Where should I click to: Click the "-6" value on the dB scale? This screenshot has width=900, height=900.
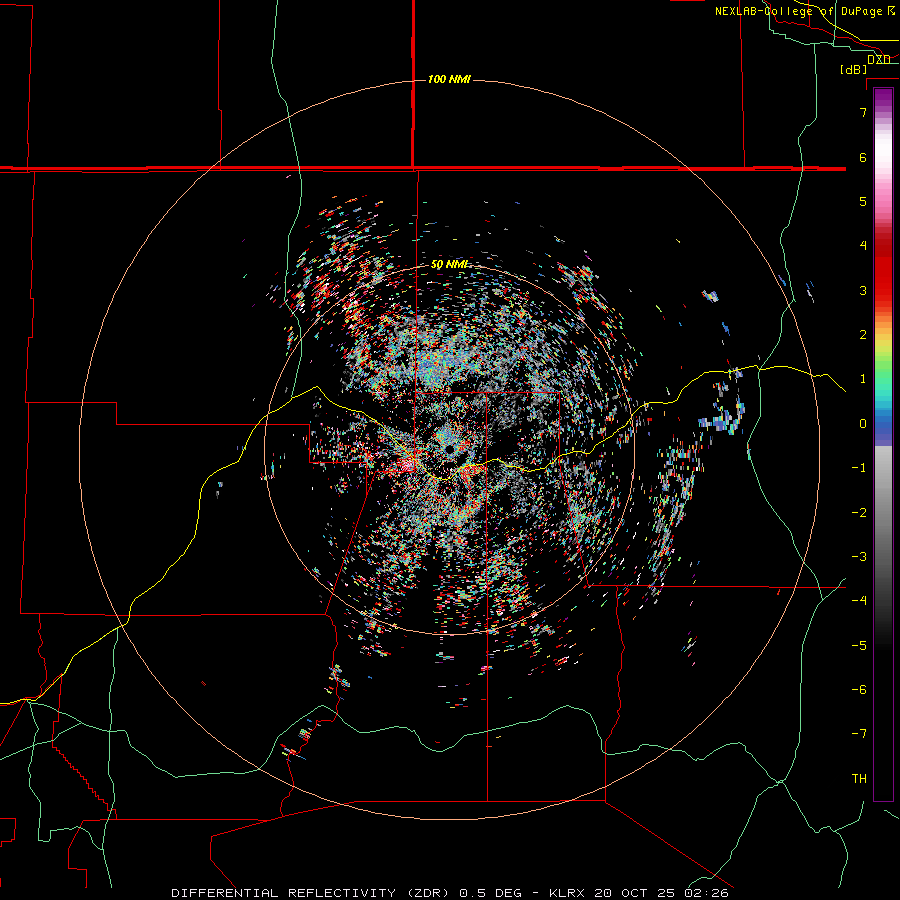[859, 690]
